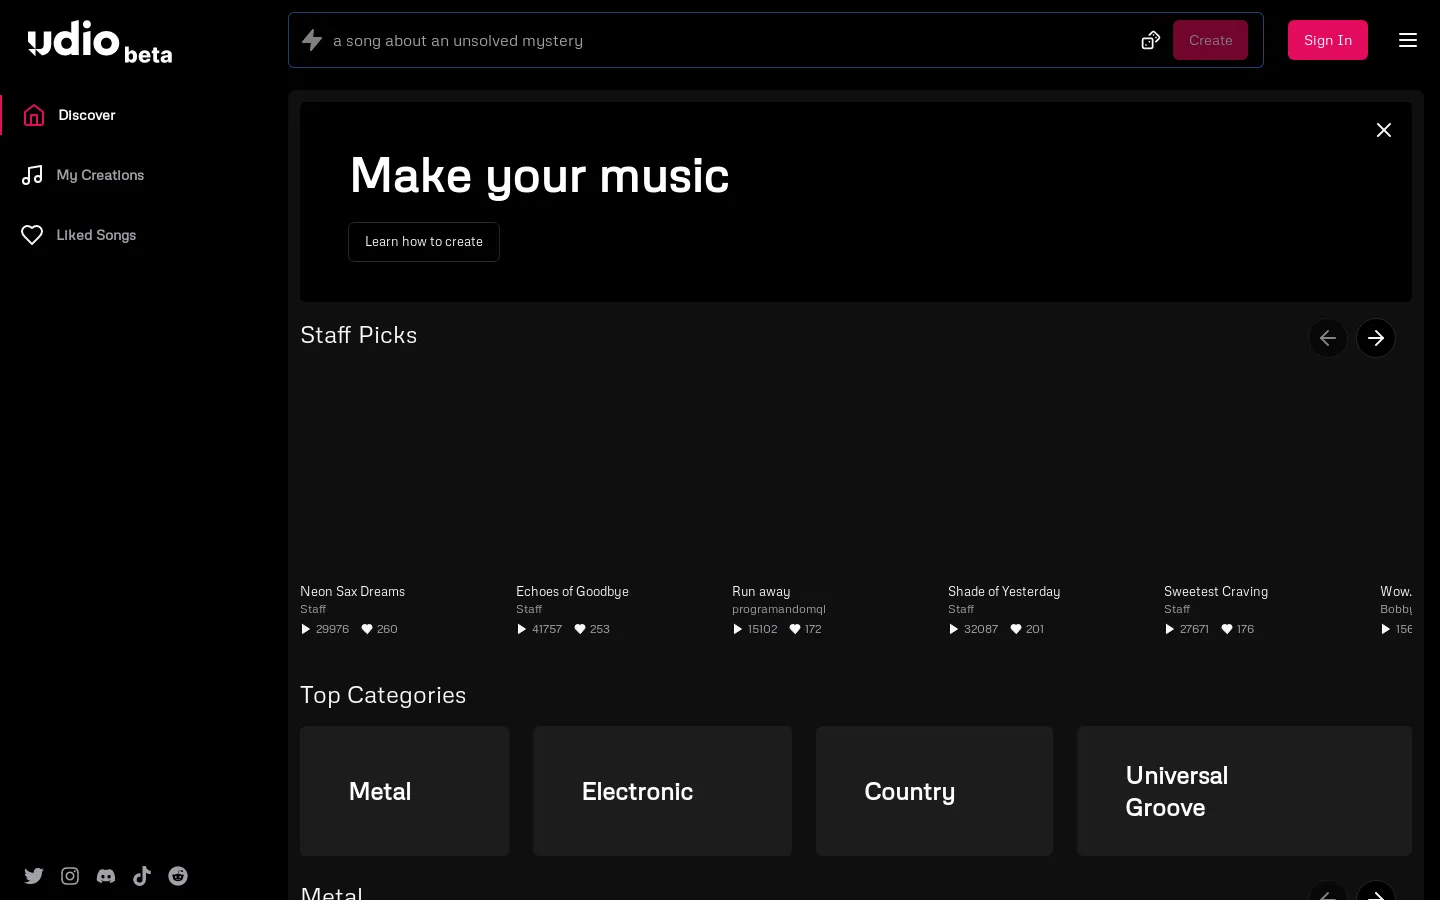This screenshot has width=1440, height=900.
Task: Click the song prompt input field
Action: 700,40
